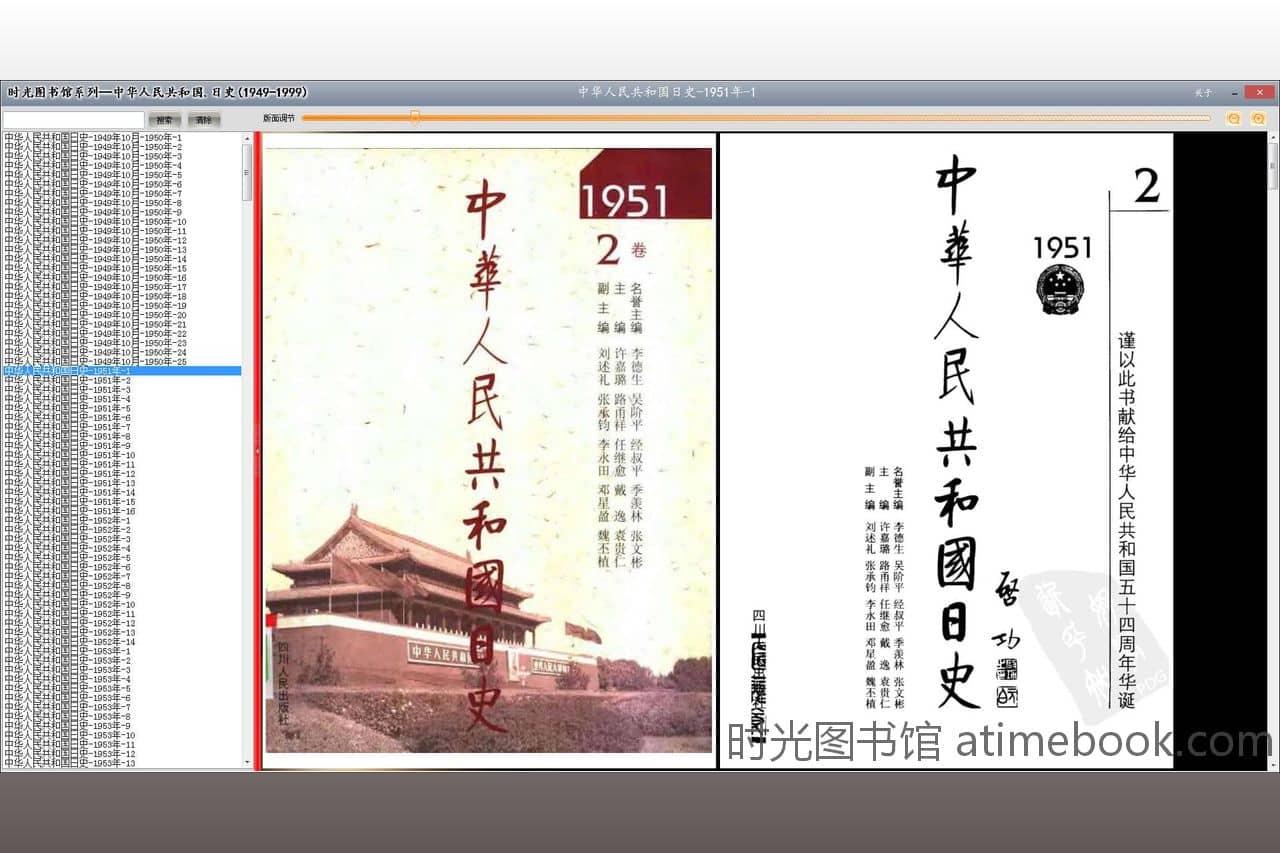Click the zoom out magnifier icon
Image resolution: width=1280 pixels, height=853 pixels.
(1233, 118)
